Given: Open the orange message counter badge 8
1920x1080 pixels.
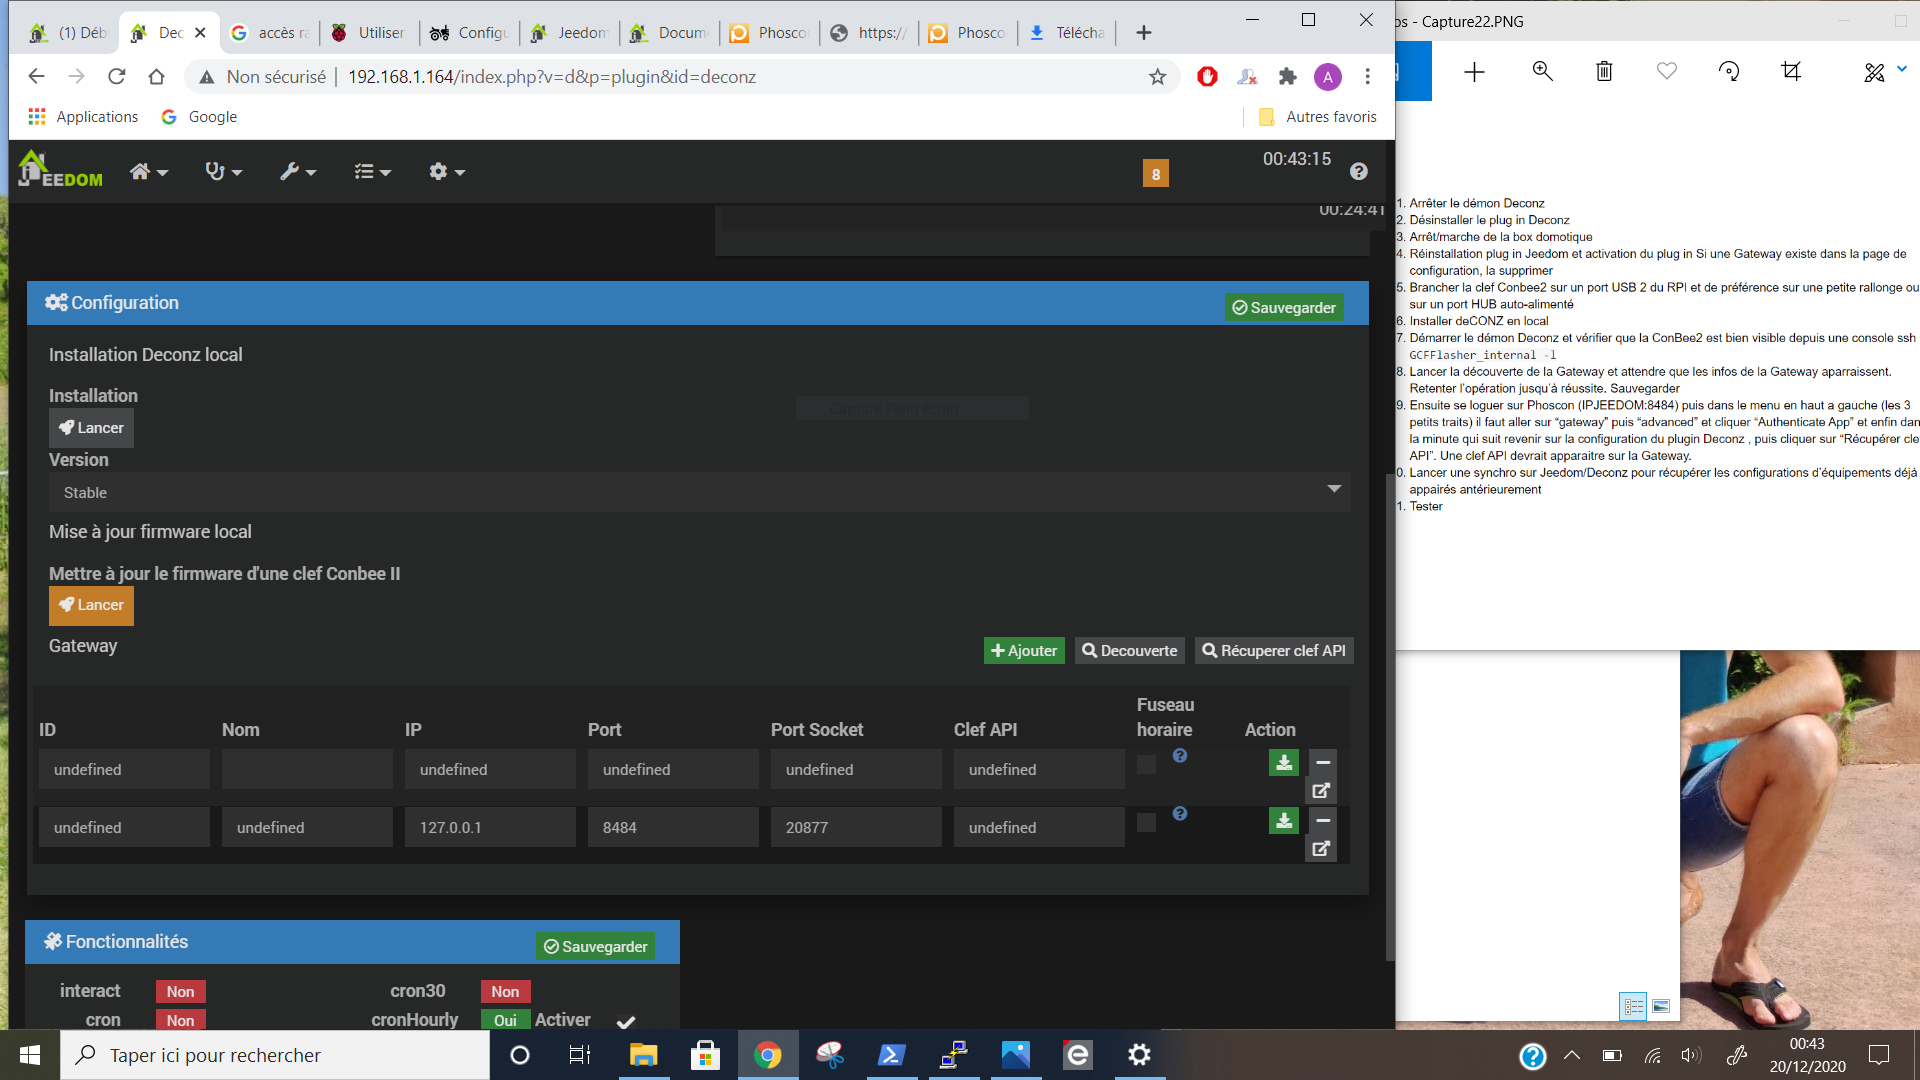Looking at the screenshot, I should [x=1156, y=174].
